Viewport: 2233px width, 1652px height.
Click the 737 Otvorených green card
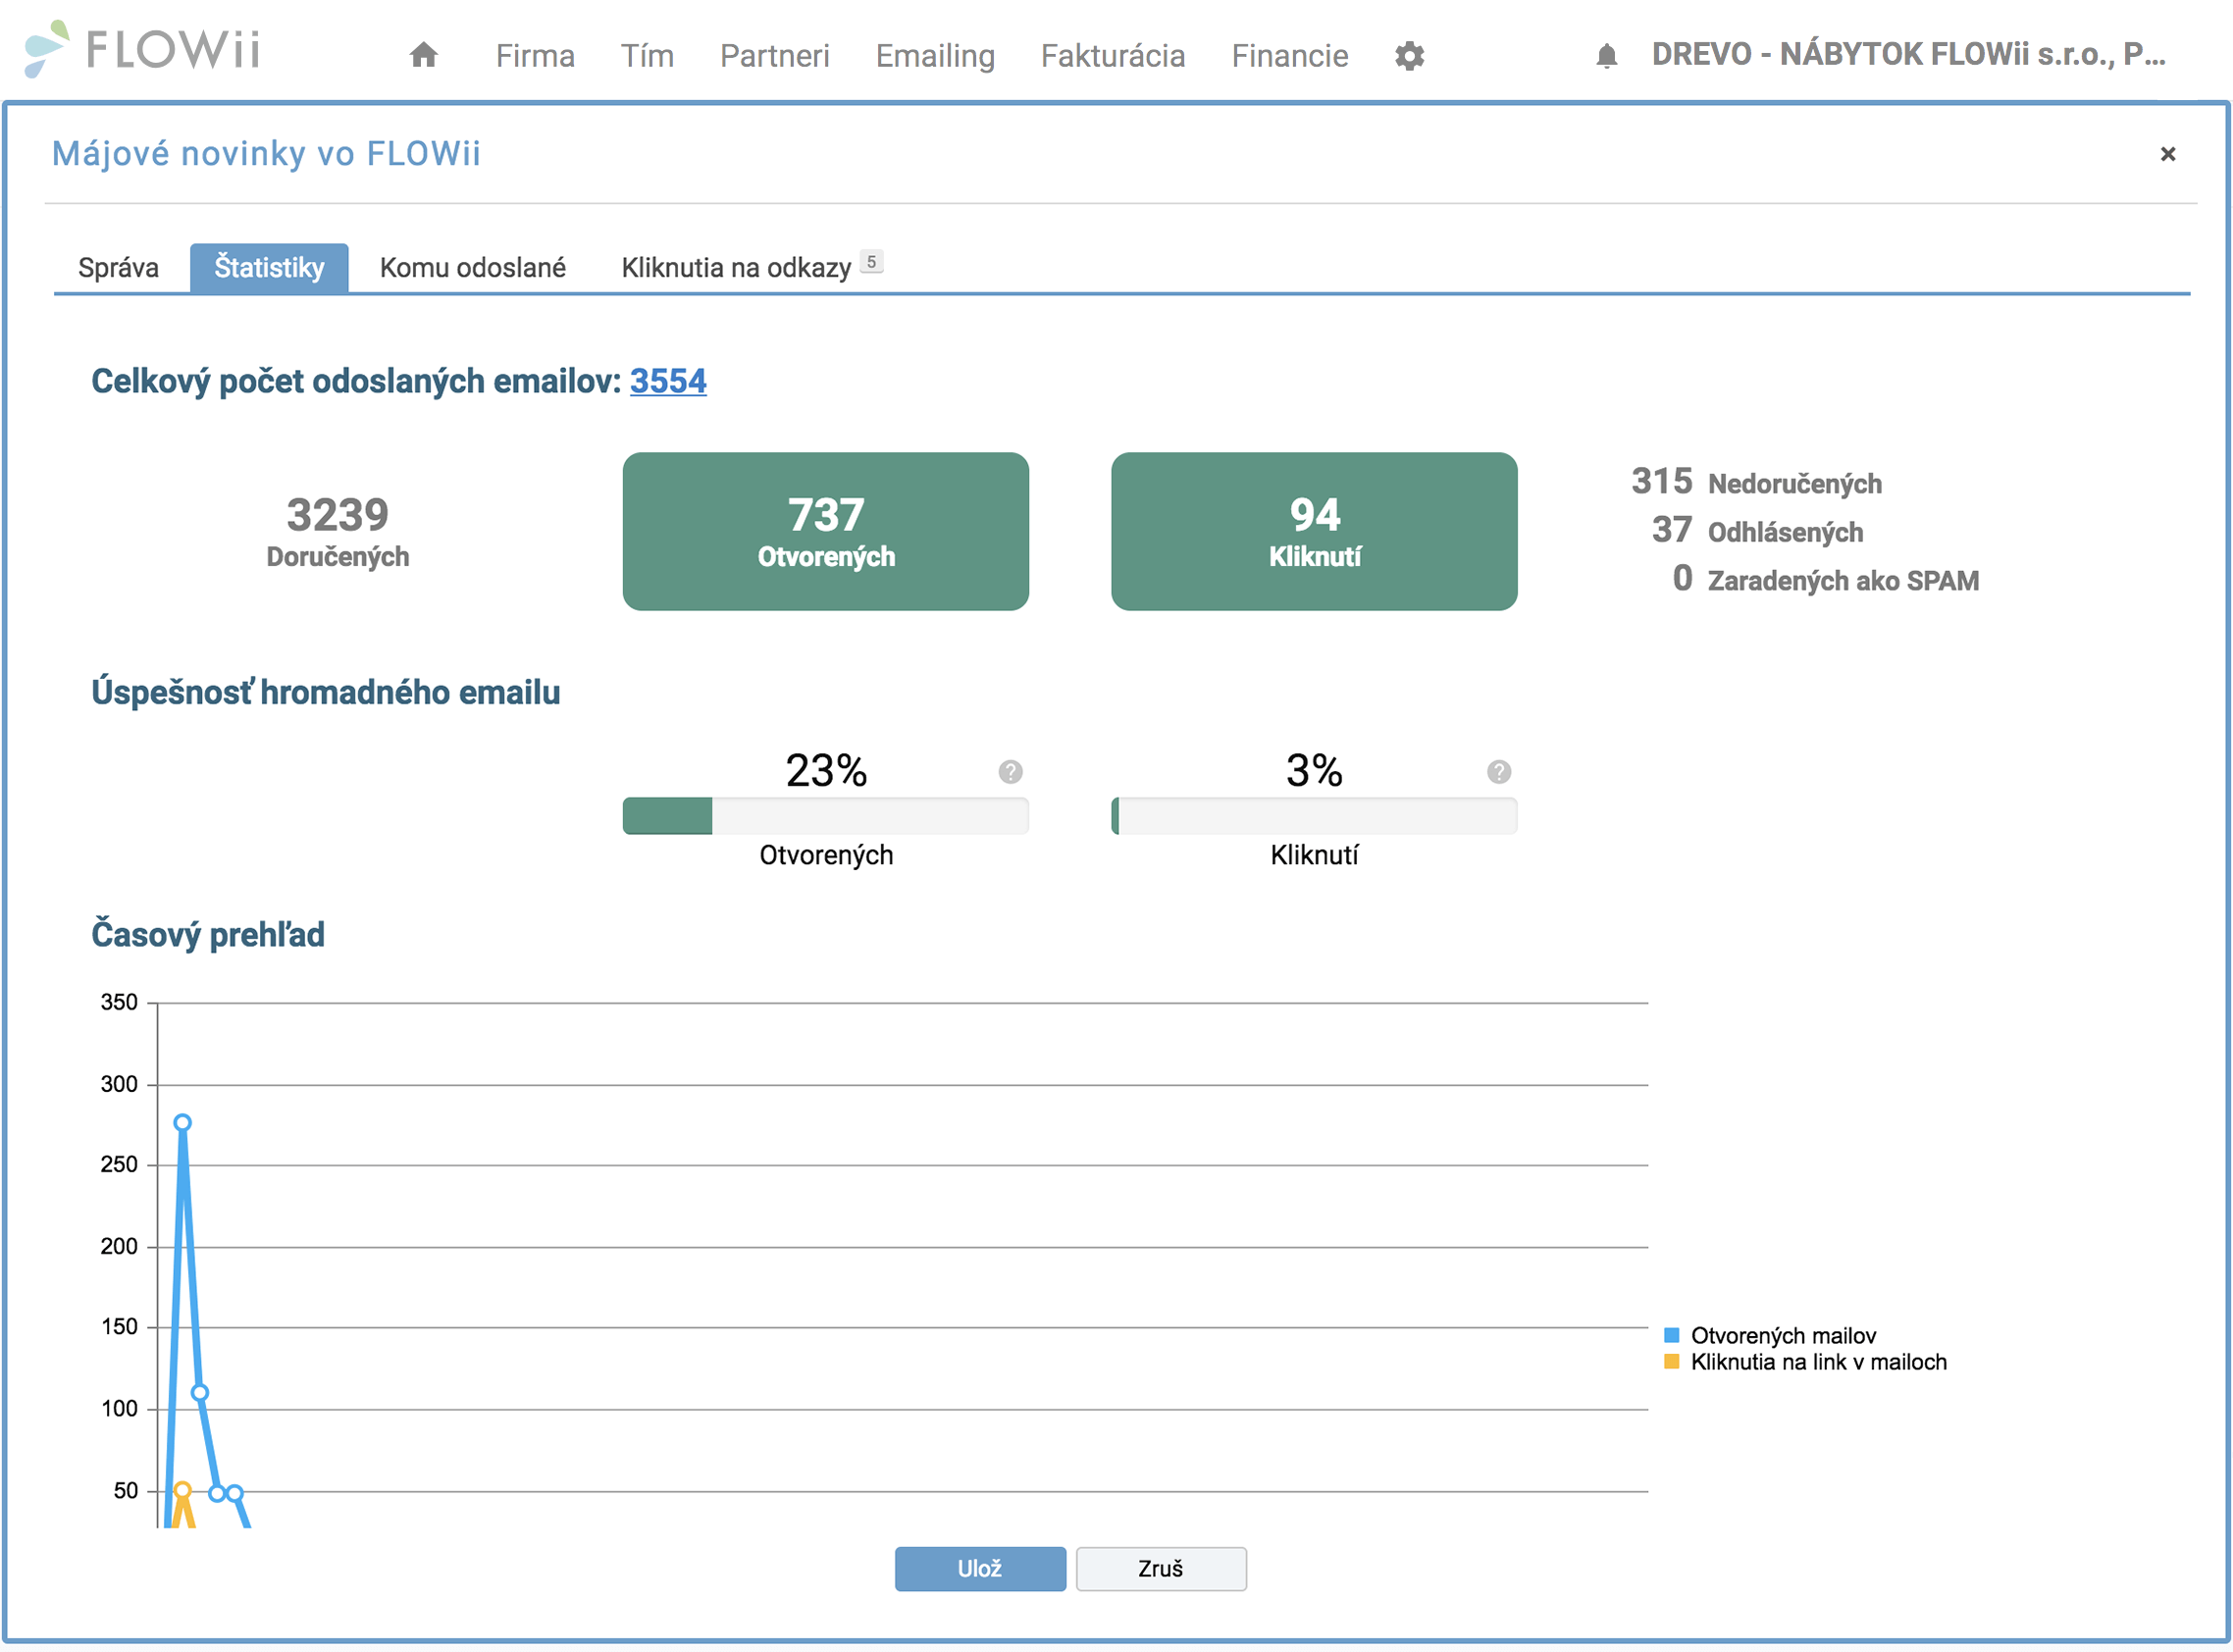(826, 531)
